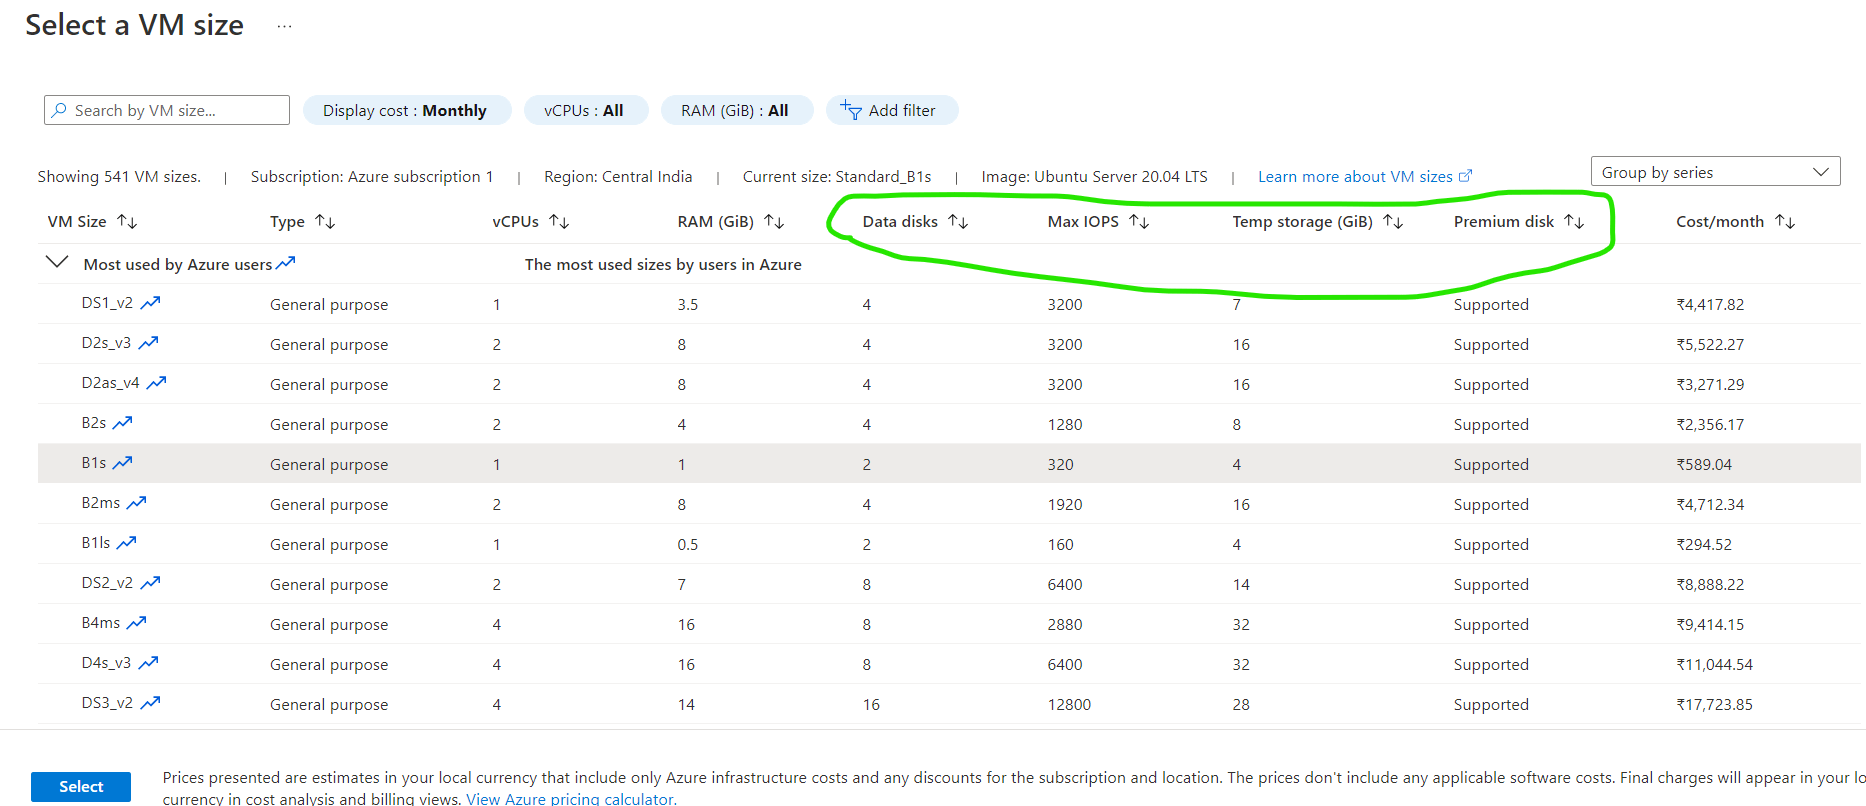The height and width of the screenshot is (806, 1866).
Task: Open the vCPUs: All filter
Action: coord(585,110)
